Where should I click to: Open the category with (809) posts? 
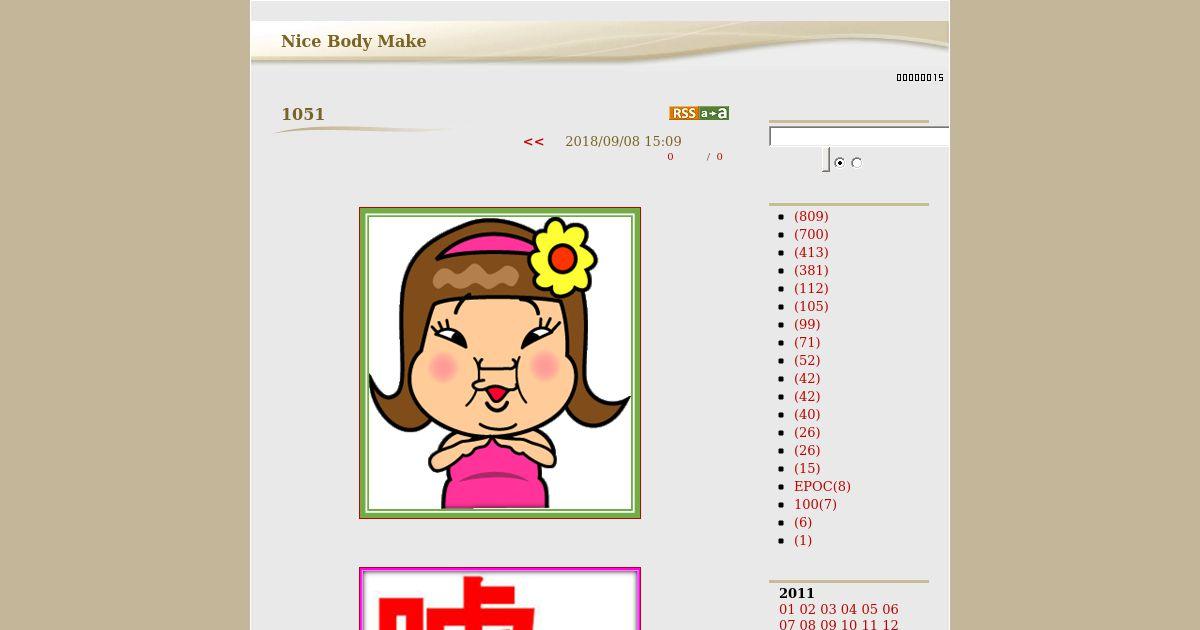tap(811, 216)
